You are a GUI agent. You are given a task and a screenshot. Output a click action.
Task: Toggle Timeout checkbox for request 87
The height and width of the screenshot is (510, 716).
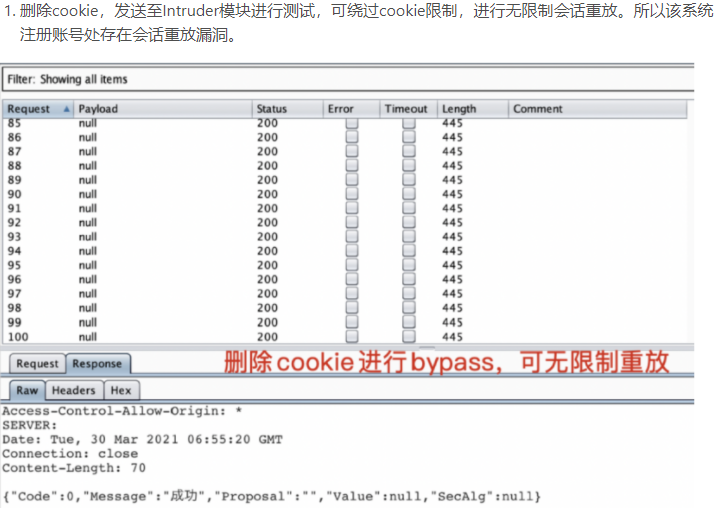pyautogui.click(x=409, y=151)
